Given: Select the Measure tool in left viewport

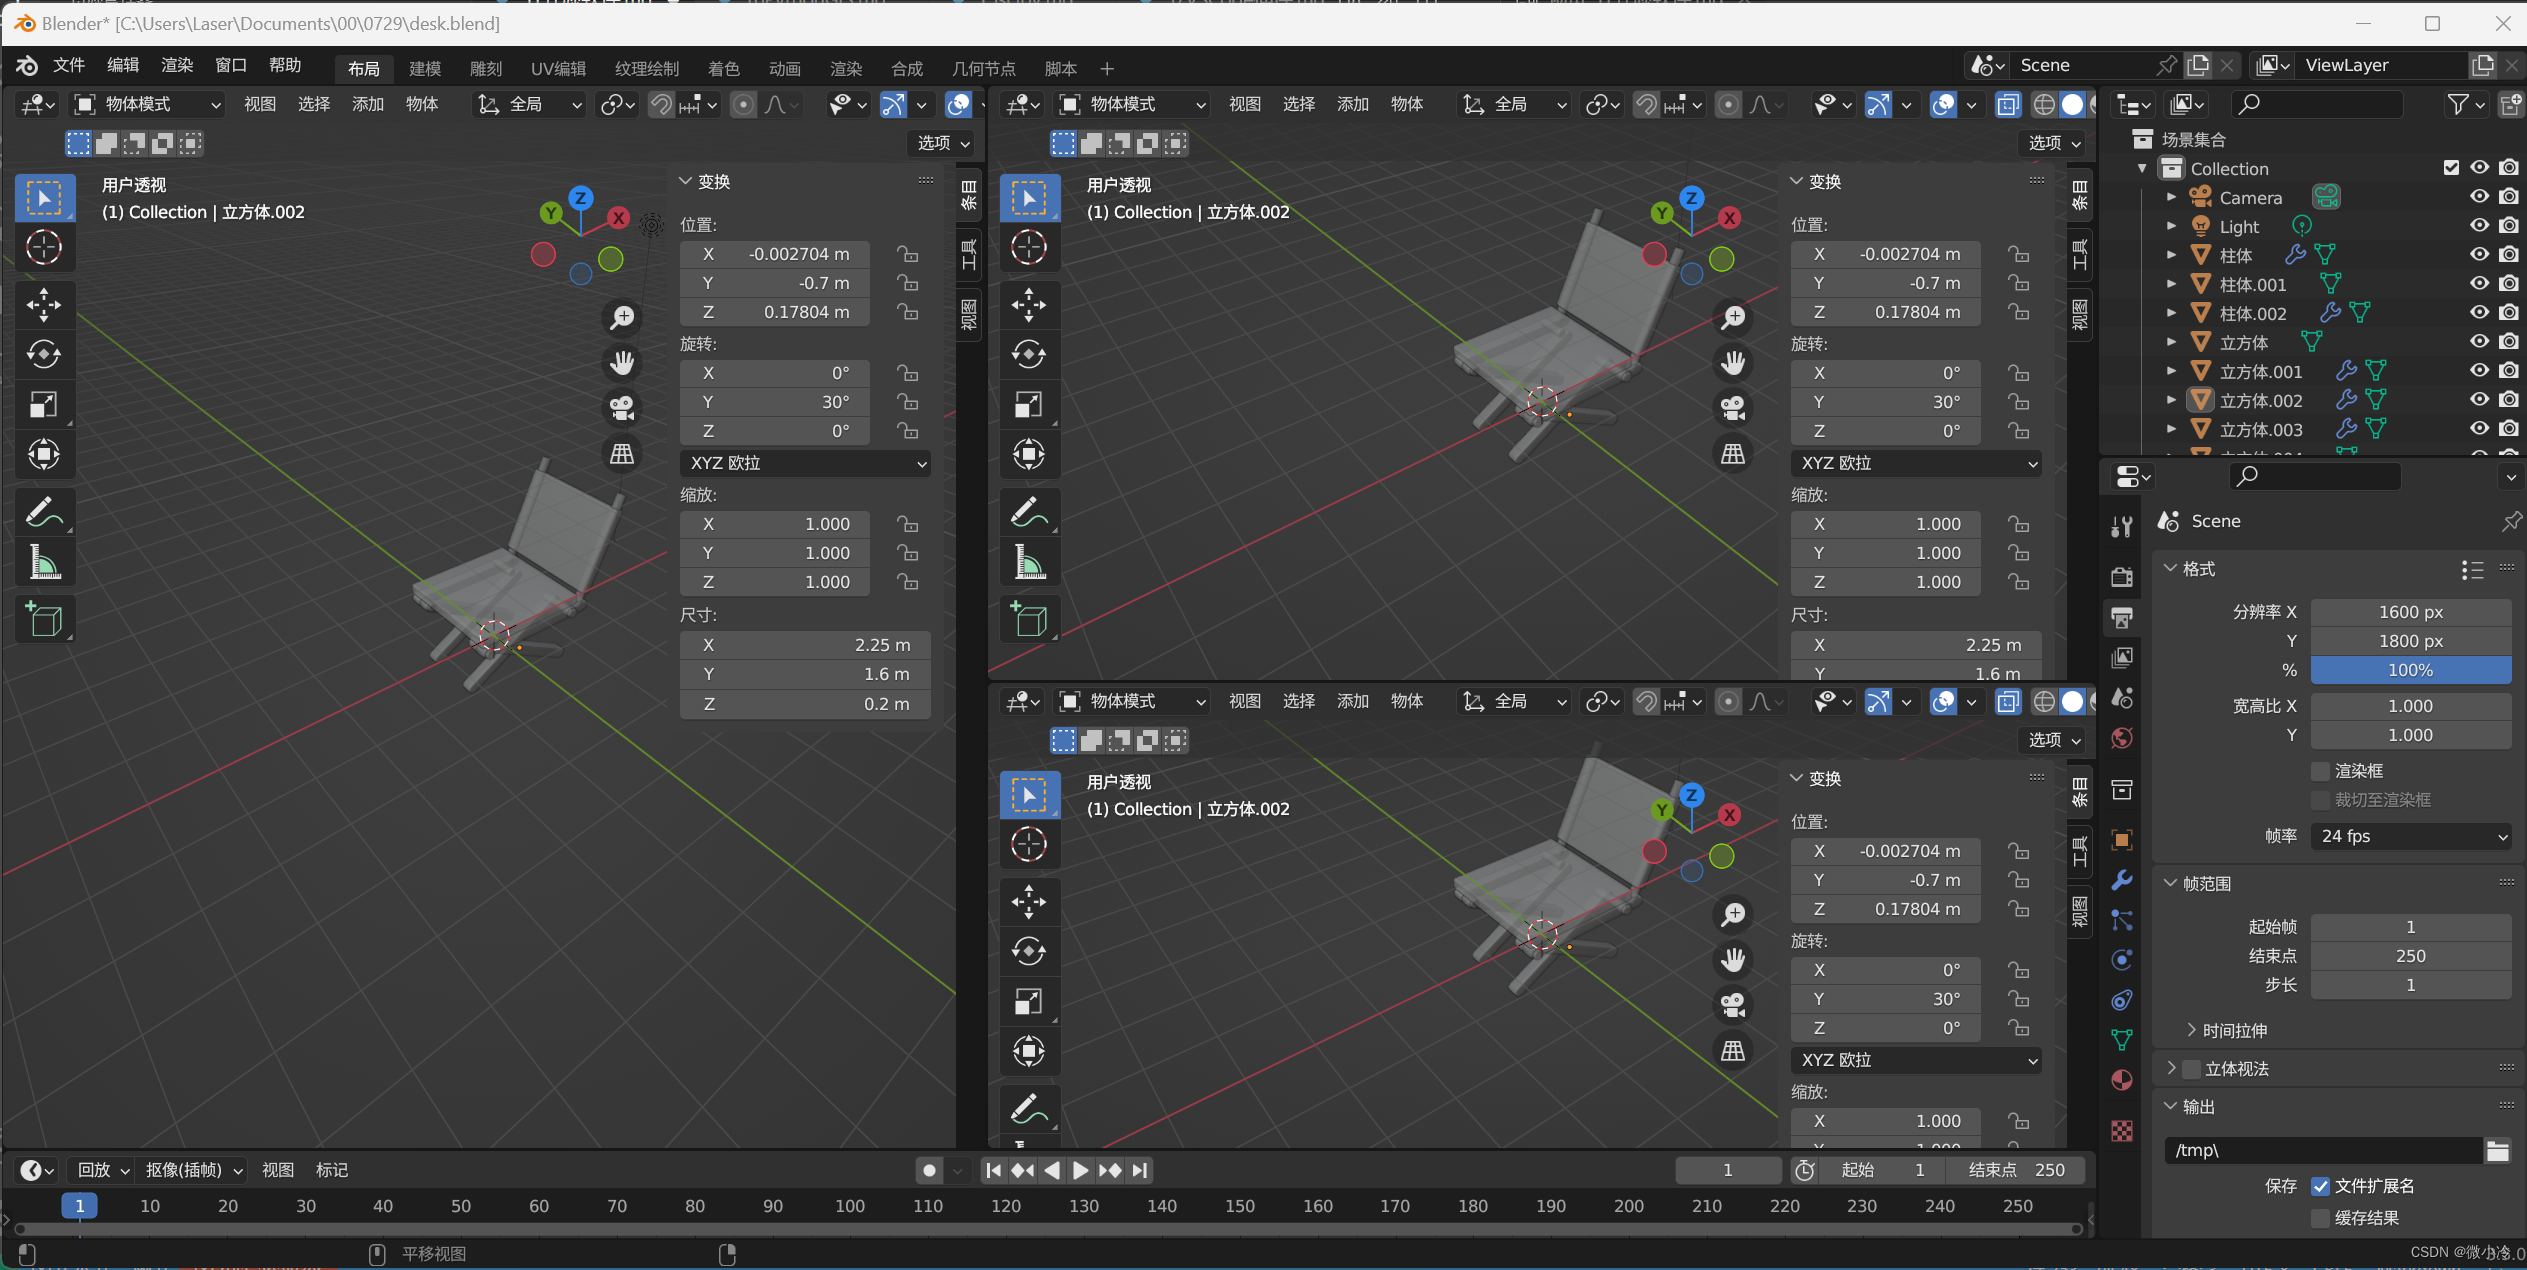Looking at the screenshot, I should 44,563.
